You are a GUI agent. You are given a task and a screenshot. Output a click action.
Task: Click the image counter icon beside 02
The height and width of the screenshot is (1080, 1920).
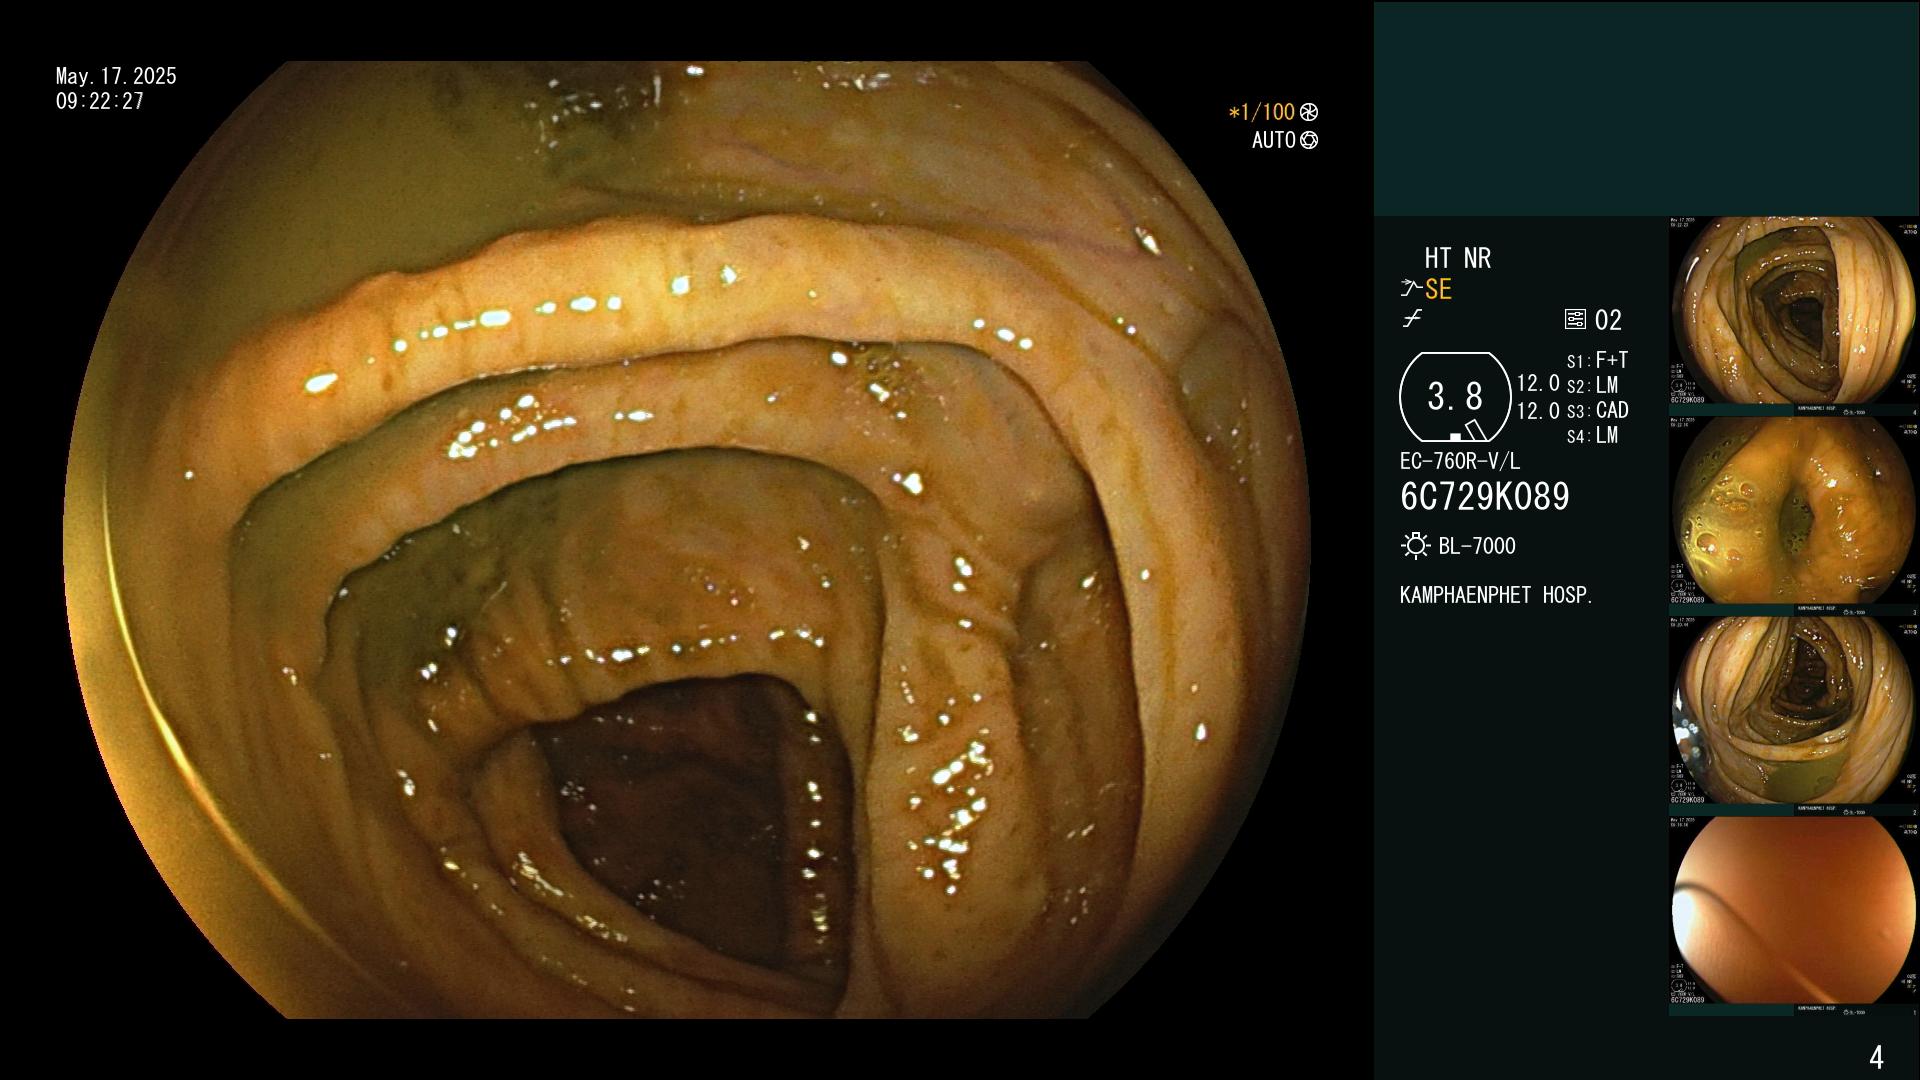(1575, 319)
